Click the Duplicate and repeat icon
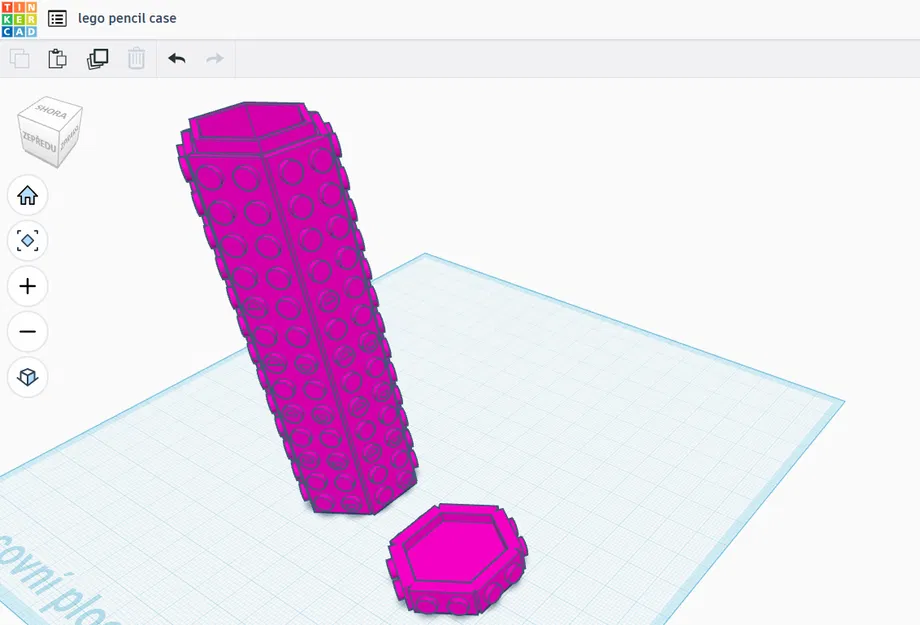Viewport: 920px width, 625px height. 97,59
